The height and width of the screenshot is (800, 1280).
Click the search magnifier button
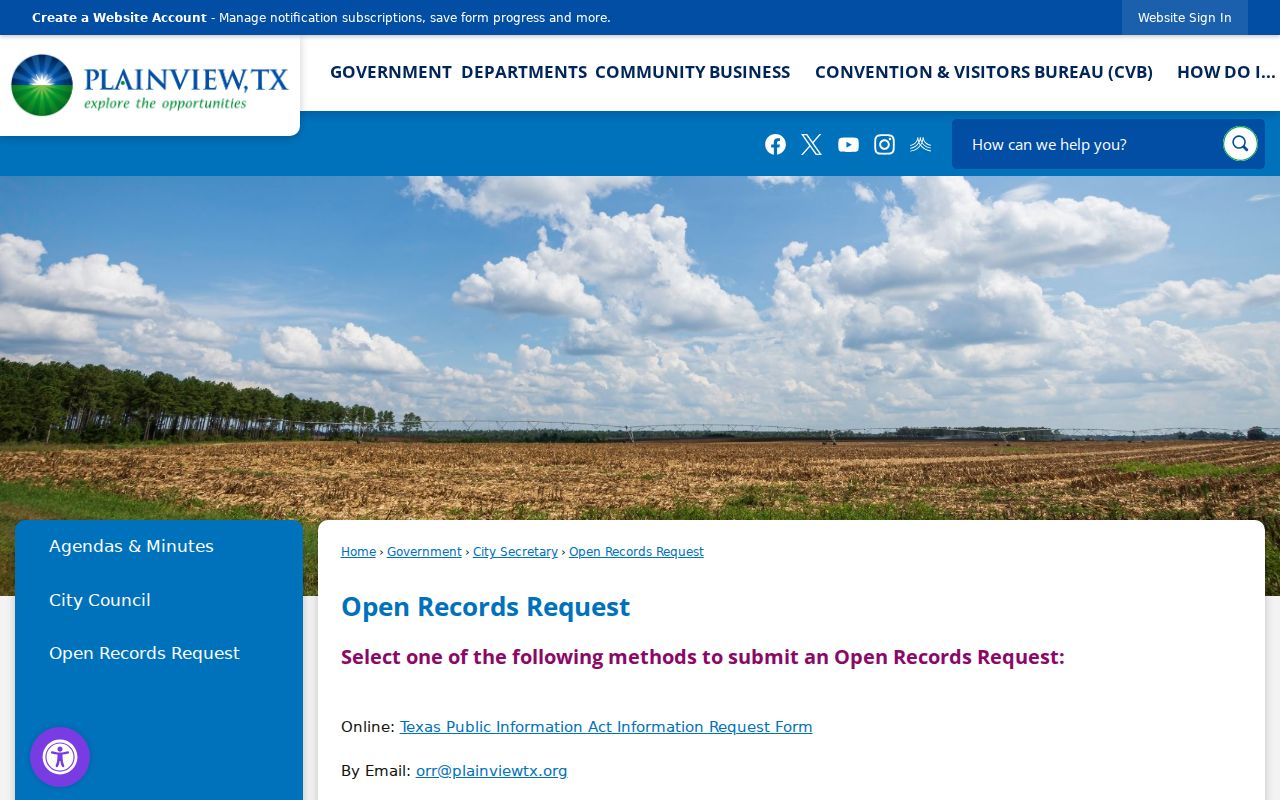click(x=1240, y=144)
